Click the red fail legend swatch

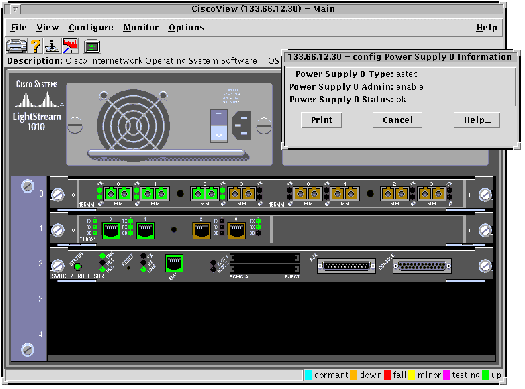[x=387, y=375]
